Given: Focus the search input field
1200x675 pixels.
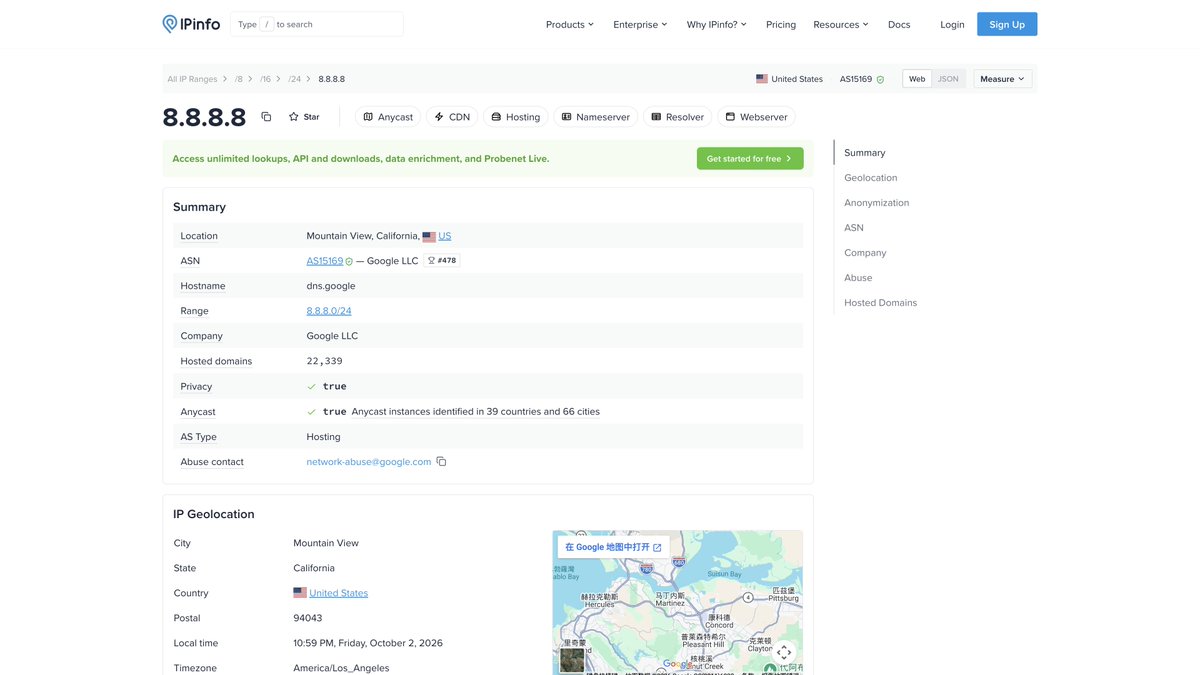Looking at the screenshot, I should pyautogui.click(x=317, y=24).
